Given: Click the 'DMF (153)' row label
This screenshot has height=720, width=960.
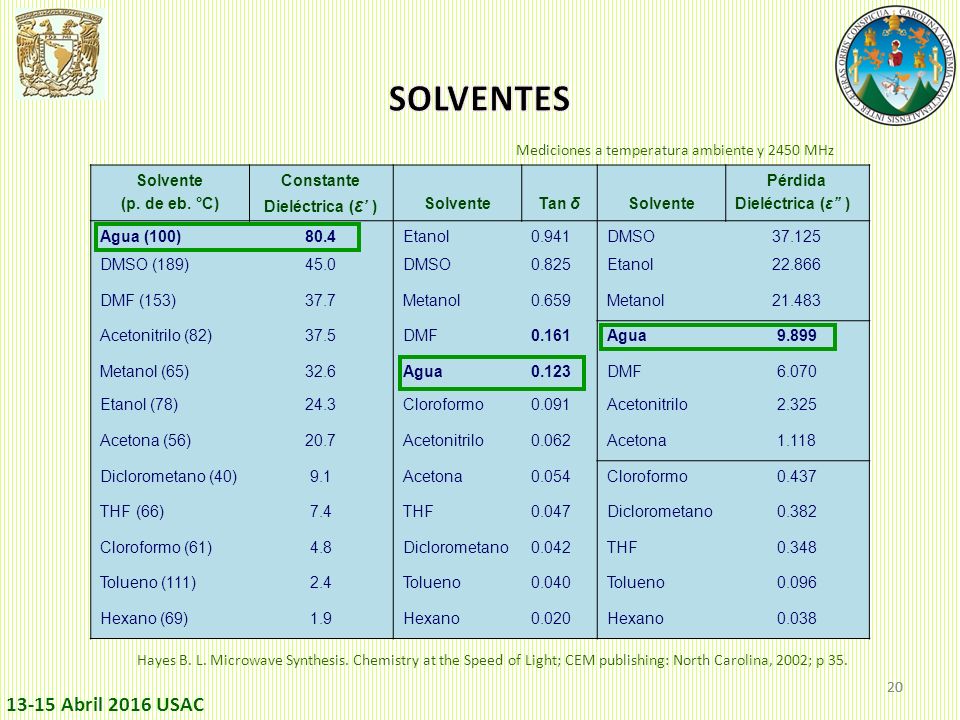Looking at the screenshot, I should coord(138,301).
